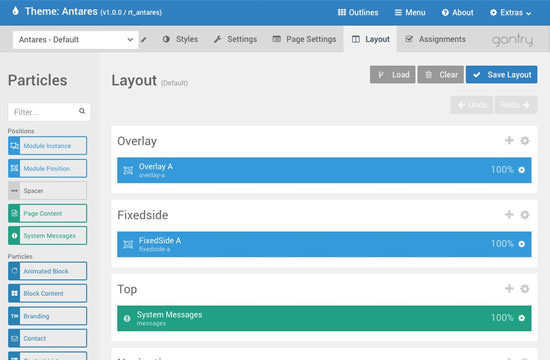
Task: Add a row to the Overlay section
Action: pyautogui.click(x=509, y=140)
